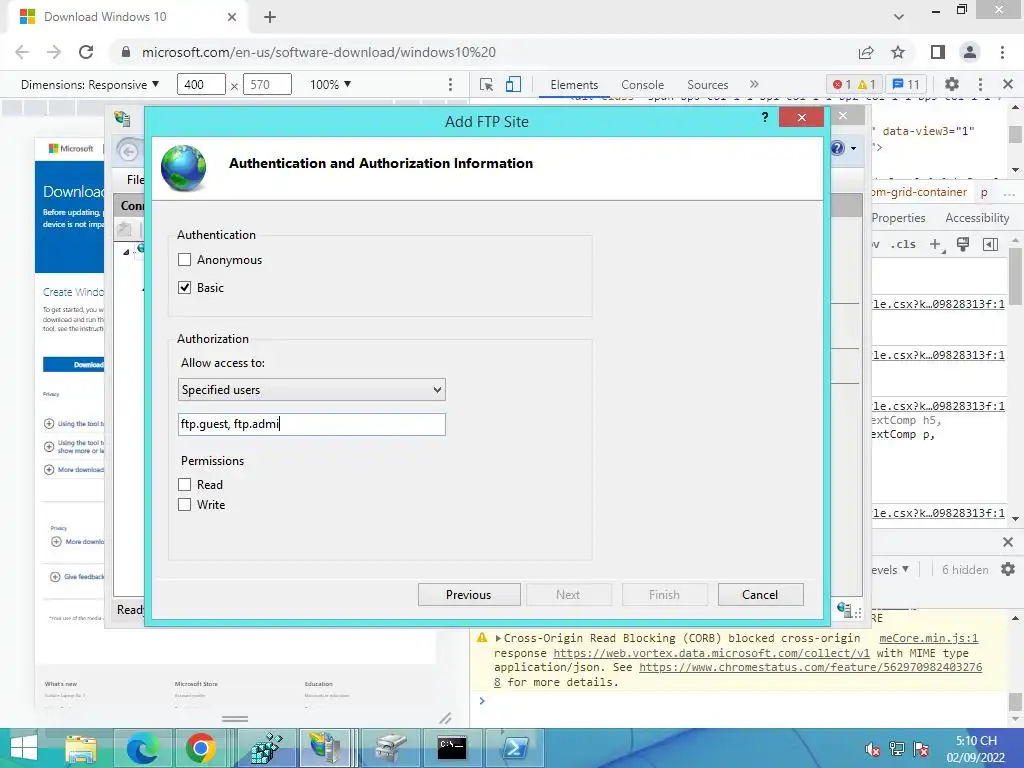Click the help question mark in dialog title
The image size is (1024, 768).
click(765, 118)
